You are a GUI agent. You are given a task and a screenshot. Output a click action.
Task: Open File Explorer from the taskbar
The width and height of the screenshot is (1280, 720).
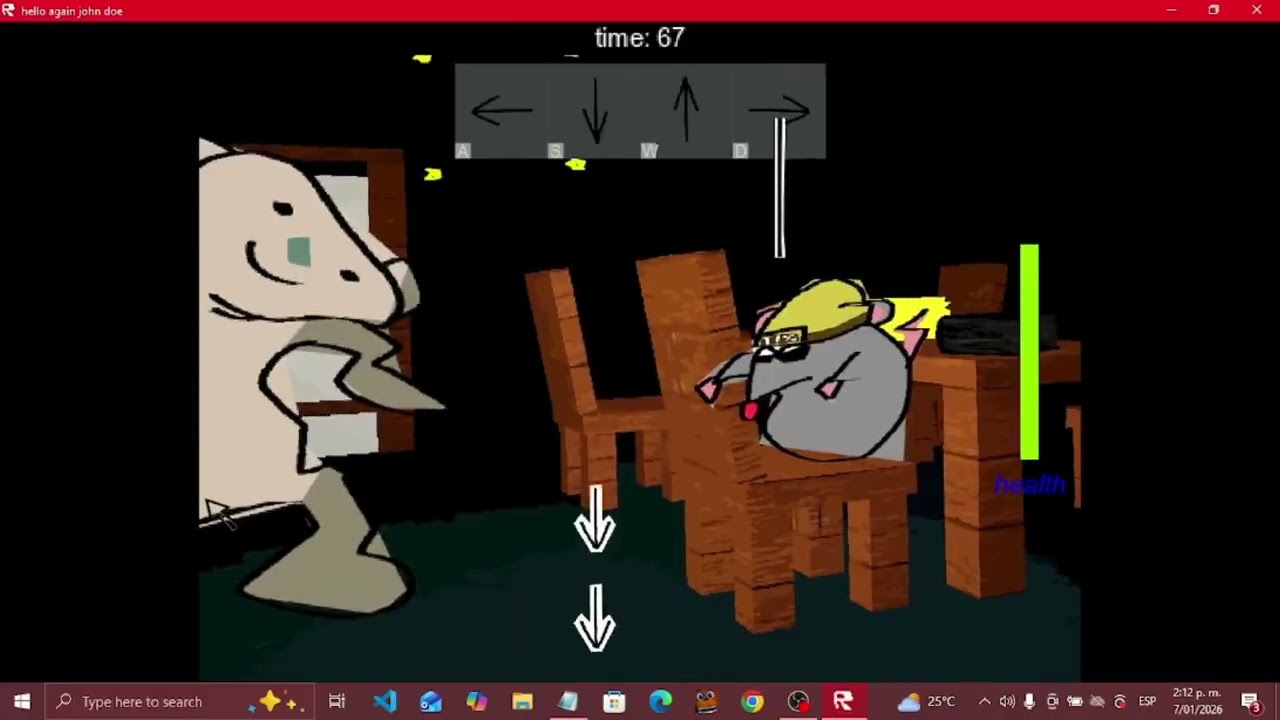523,701
